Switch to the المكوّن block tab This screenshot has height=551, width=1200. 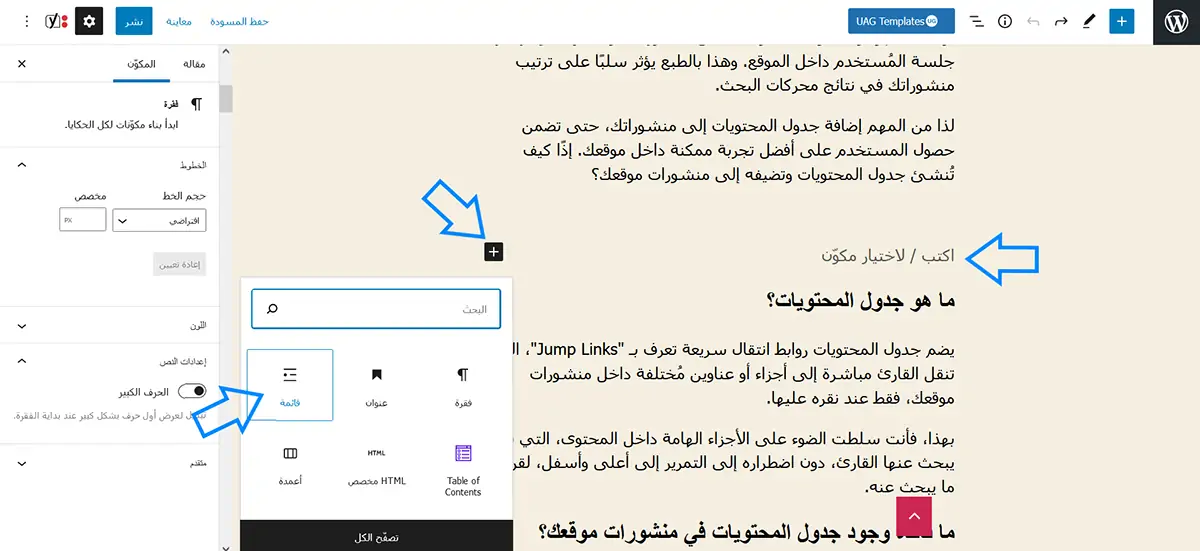click(140, 64)
